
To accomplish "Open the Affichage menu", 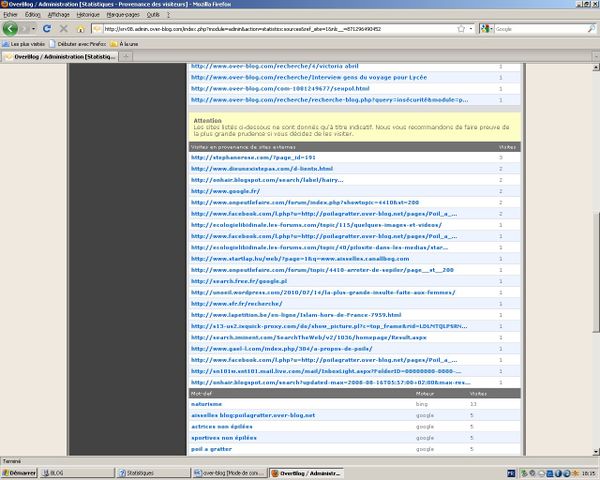I will coord(59,15).
